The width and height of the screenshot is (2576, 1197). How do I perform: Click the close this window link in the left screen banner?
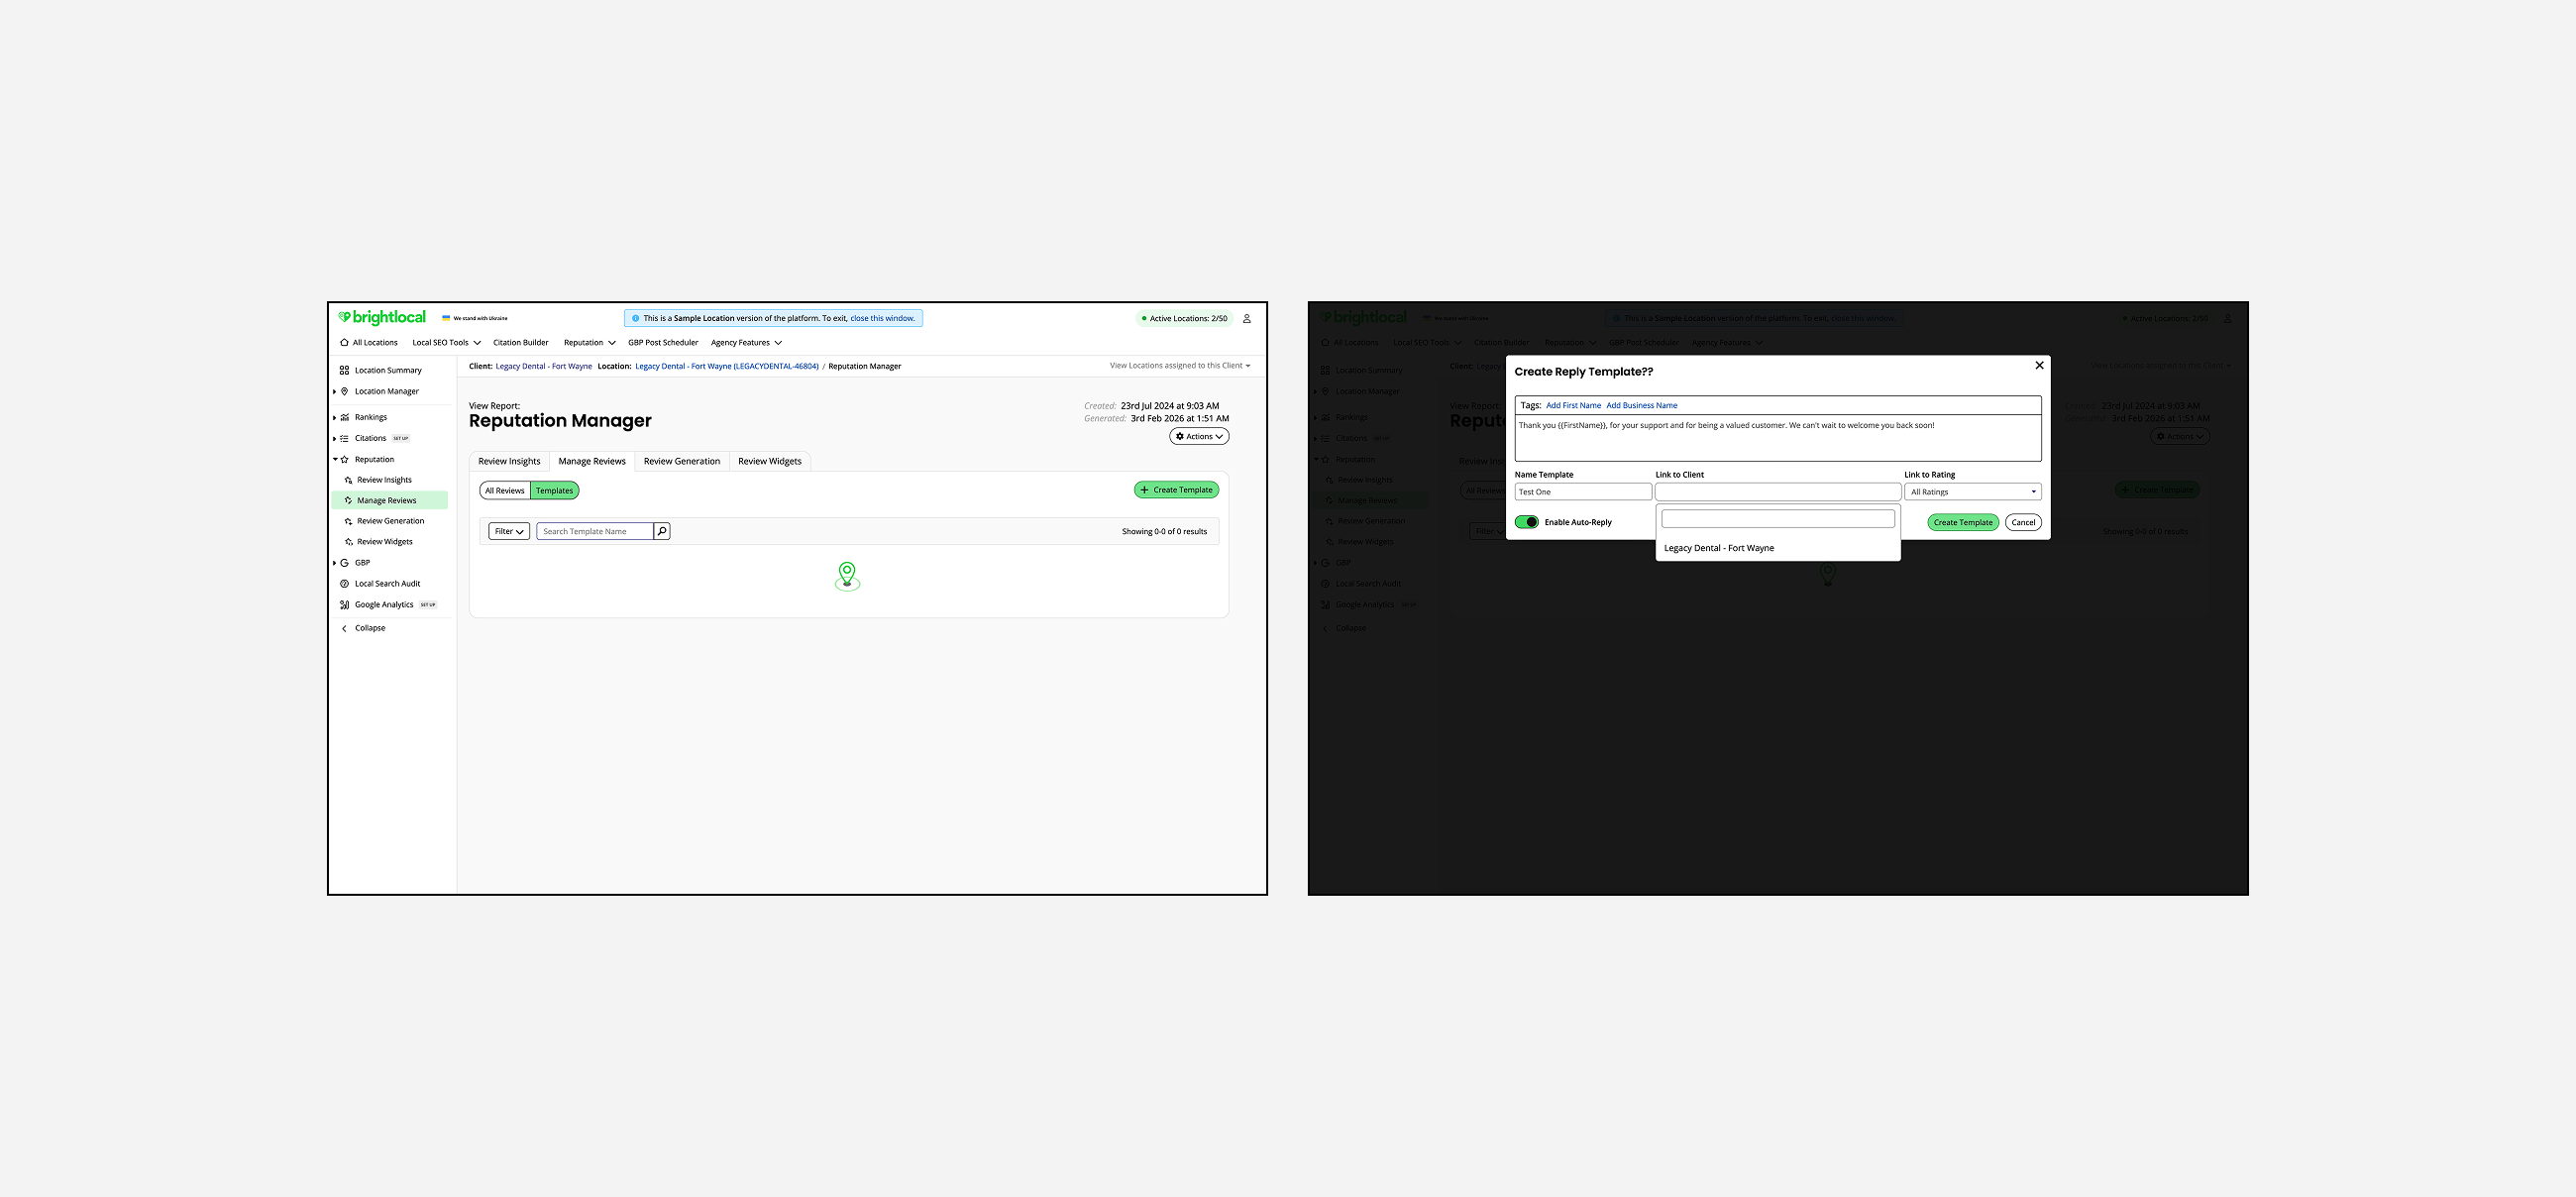[882, 318]
